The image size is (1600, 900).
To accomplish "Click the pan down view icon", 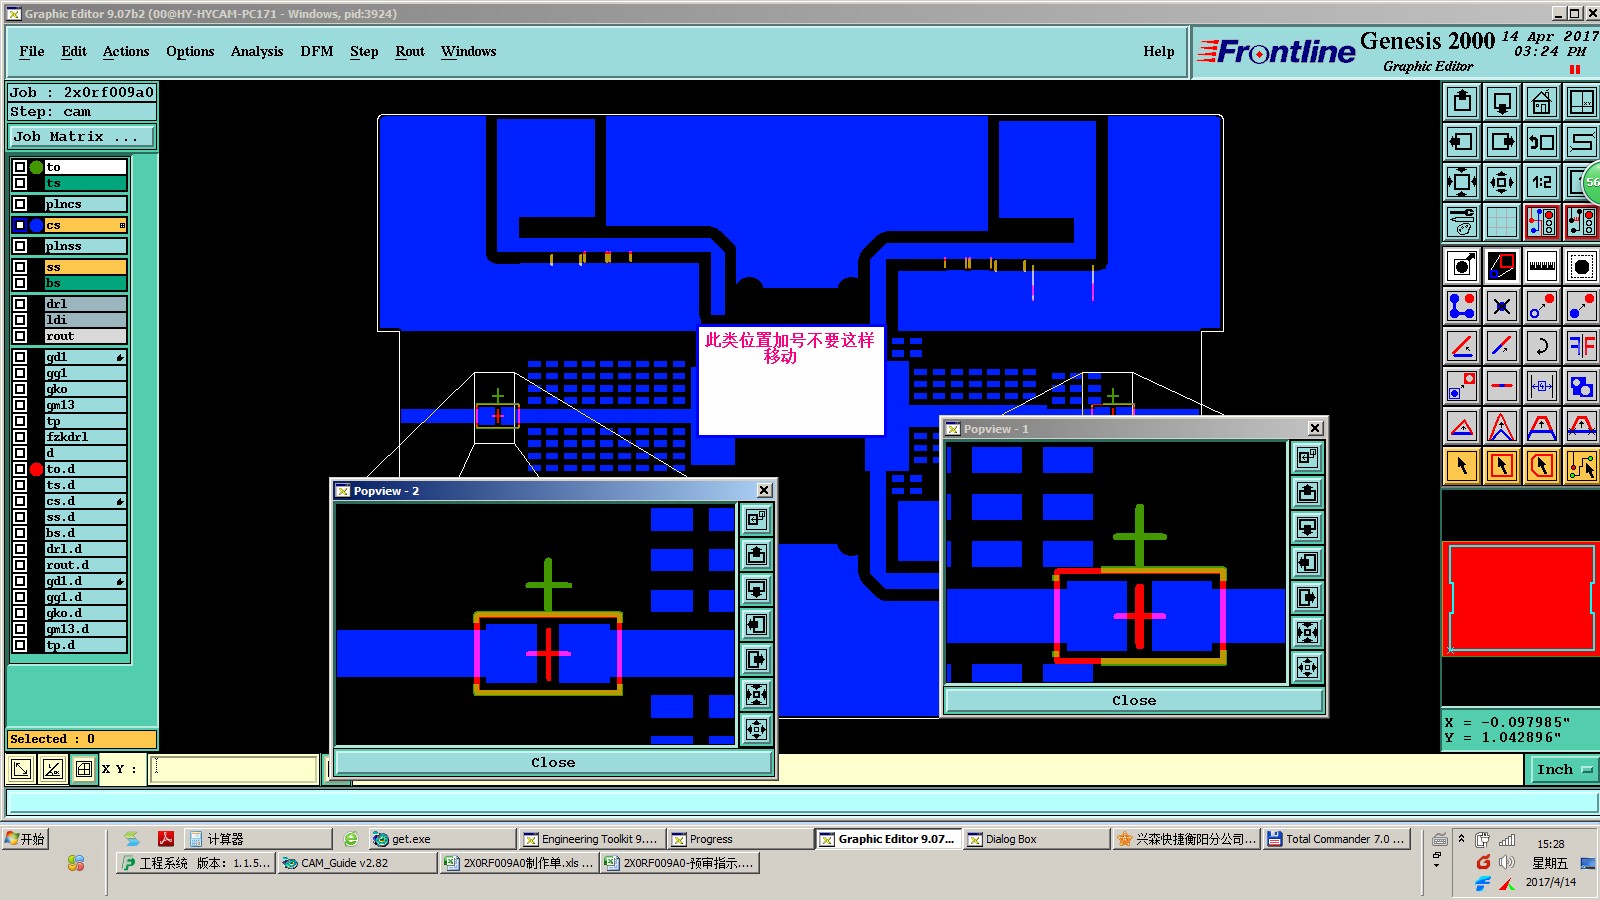I will [1502, 102].
